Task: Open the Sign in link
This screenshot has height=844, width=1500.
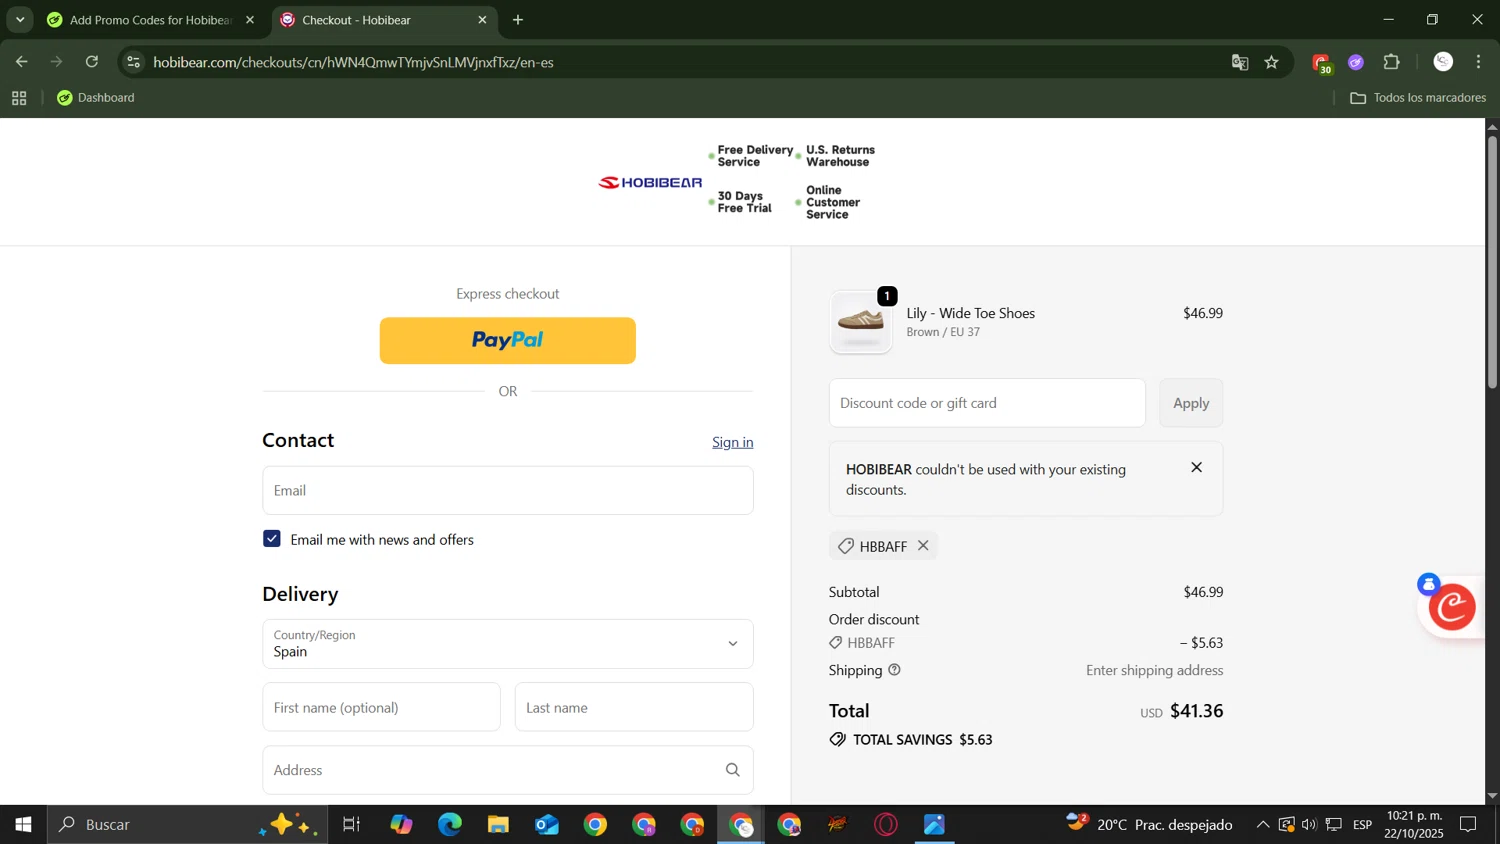Action: (732, 442)
